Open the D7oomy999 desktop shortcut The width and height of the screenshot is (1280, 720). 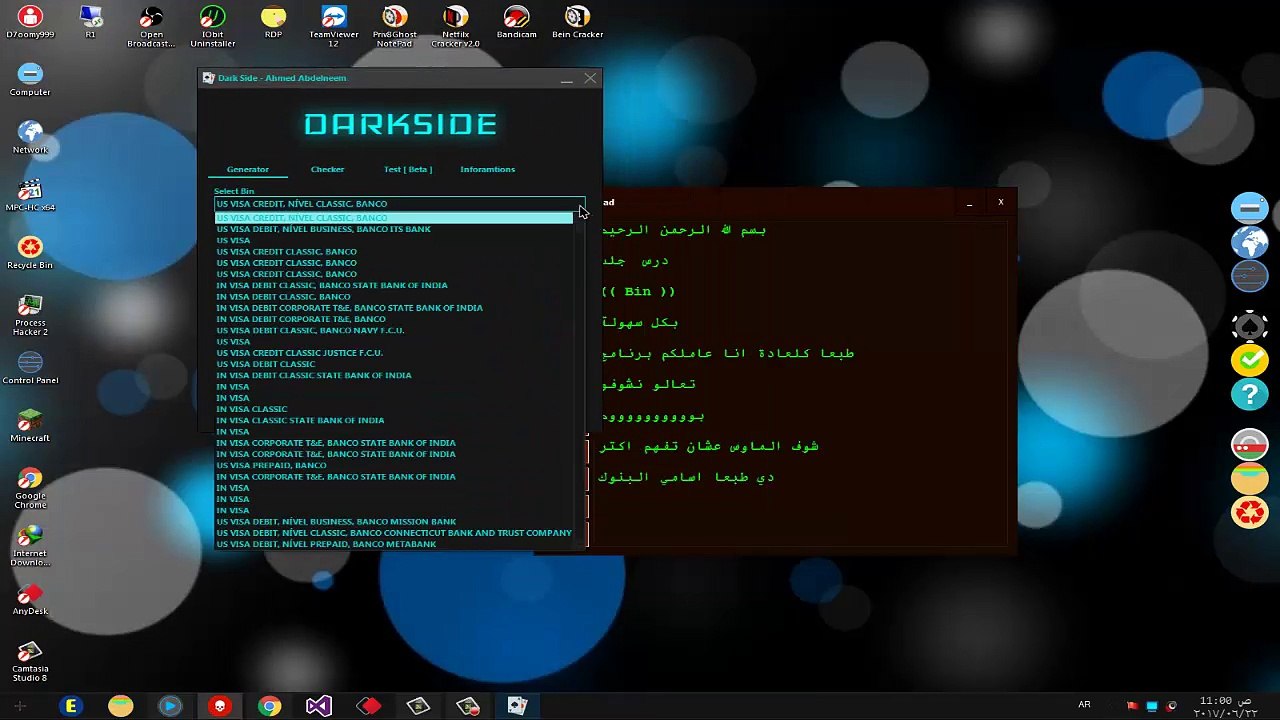[30, 22]
